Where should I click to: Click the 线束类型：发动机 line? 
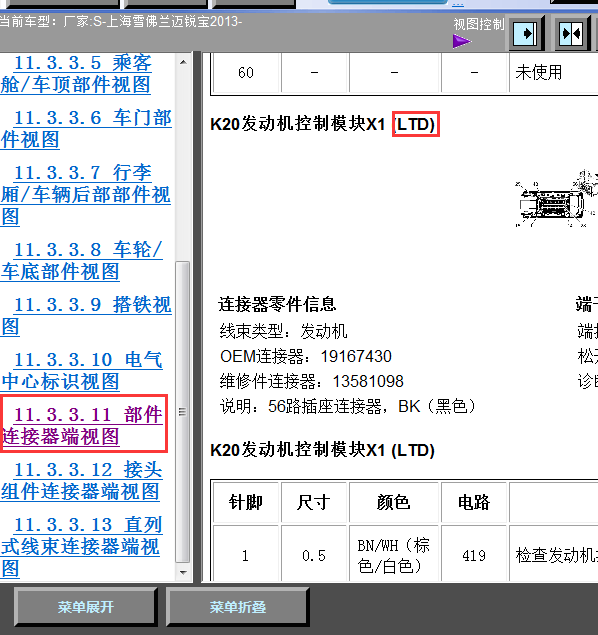[x=283, y=331]
